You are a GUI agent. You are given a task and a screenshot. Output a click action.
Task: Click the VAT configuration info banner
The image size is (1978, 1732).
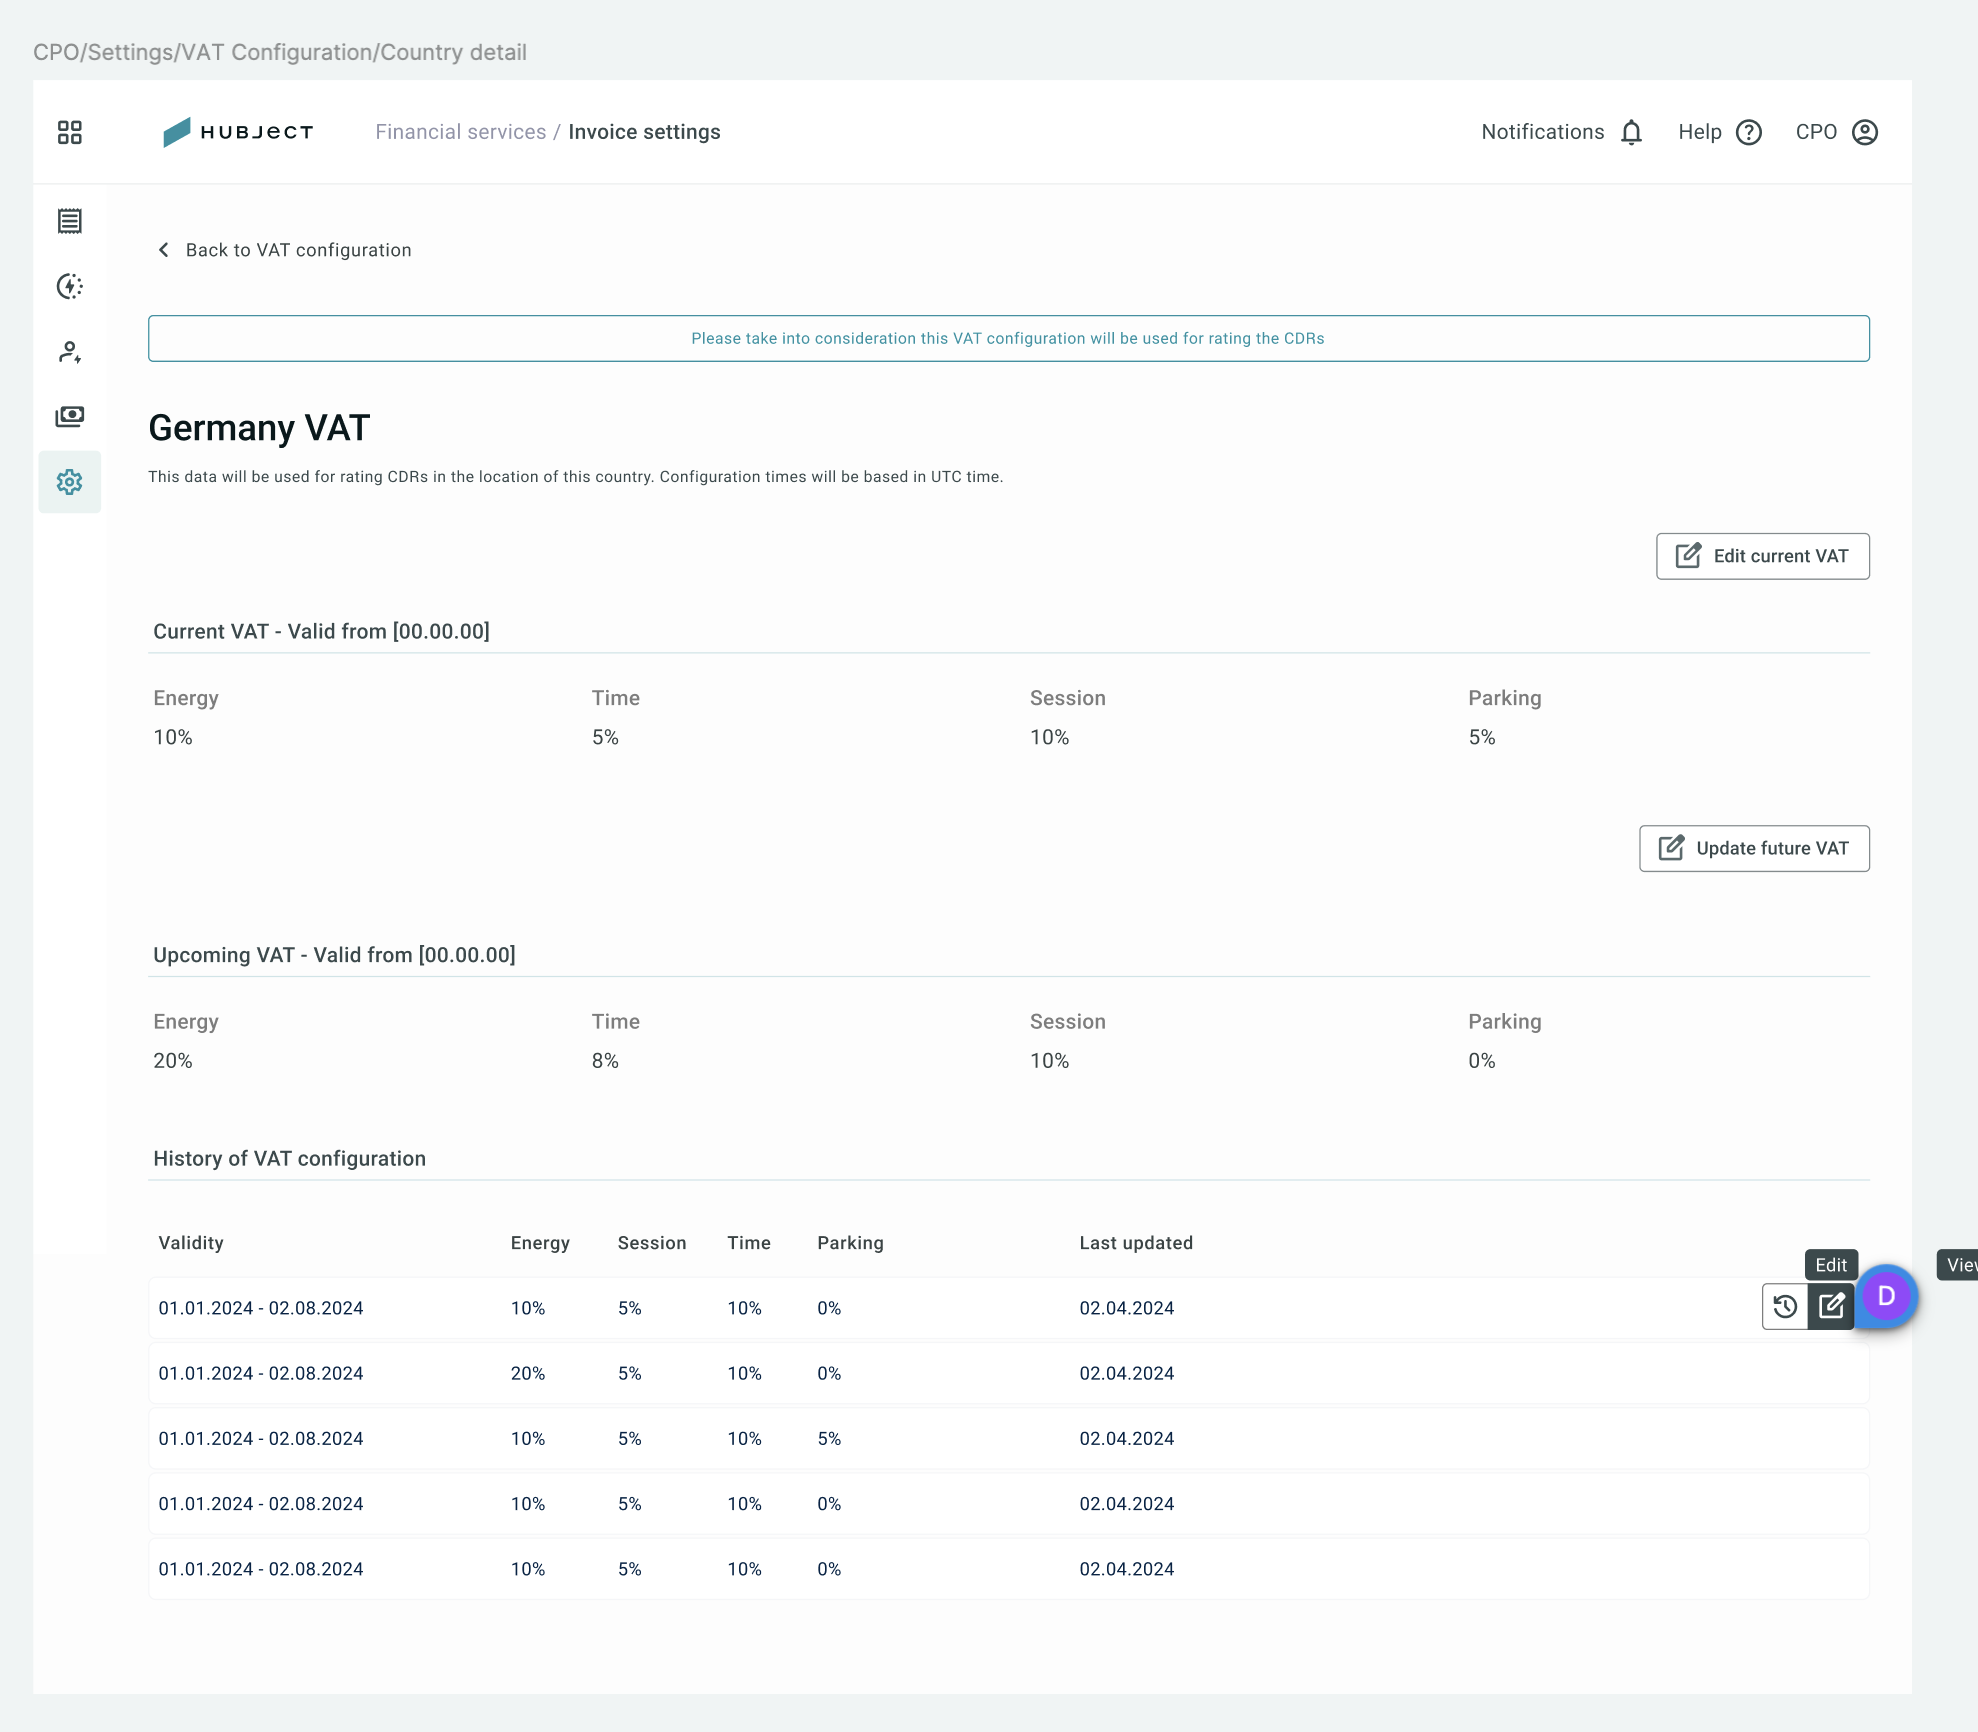pyautogui.click(x=1008, y=338)
